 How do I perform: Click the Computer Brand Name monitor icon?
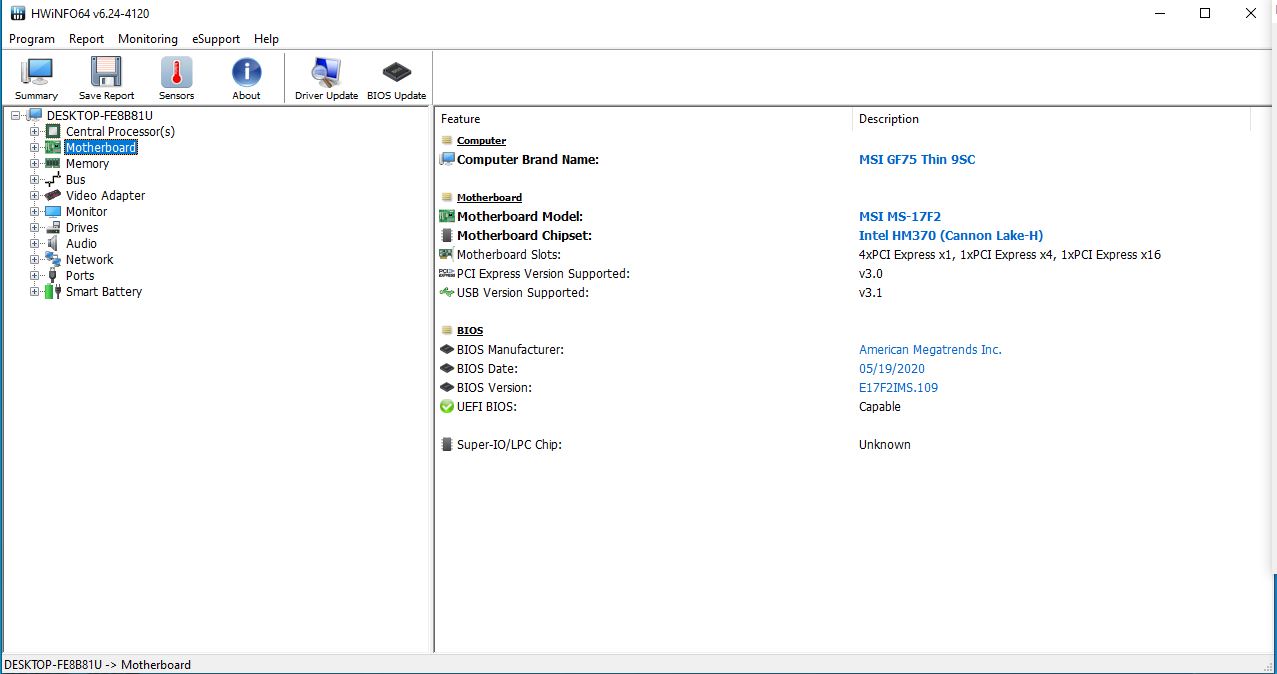[x=447, y=159]
